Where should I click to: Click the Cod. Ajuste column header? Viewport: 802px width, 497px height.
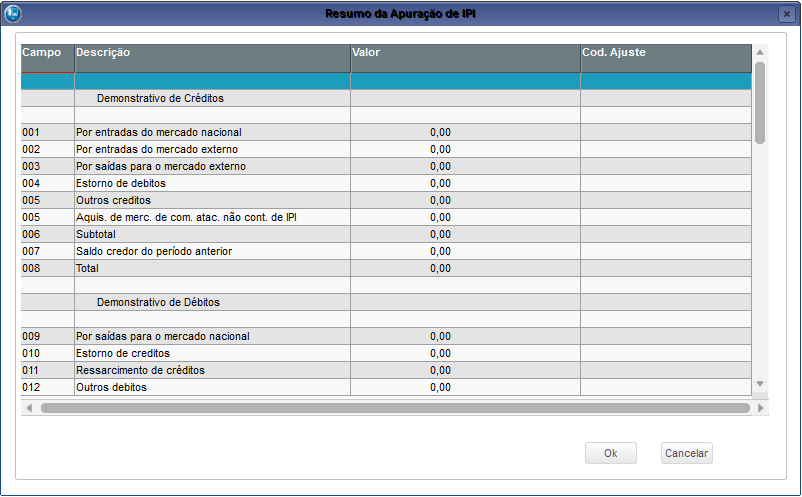pyautogui.click(x=666, y=58)
